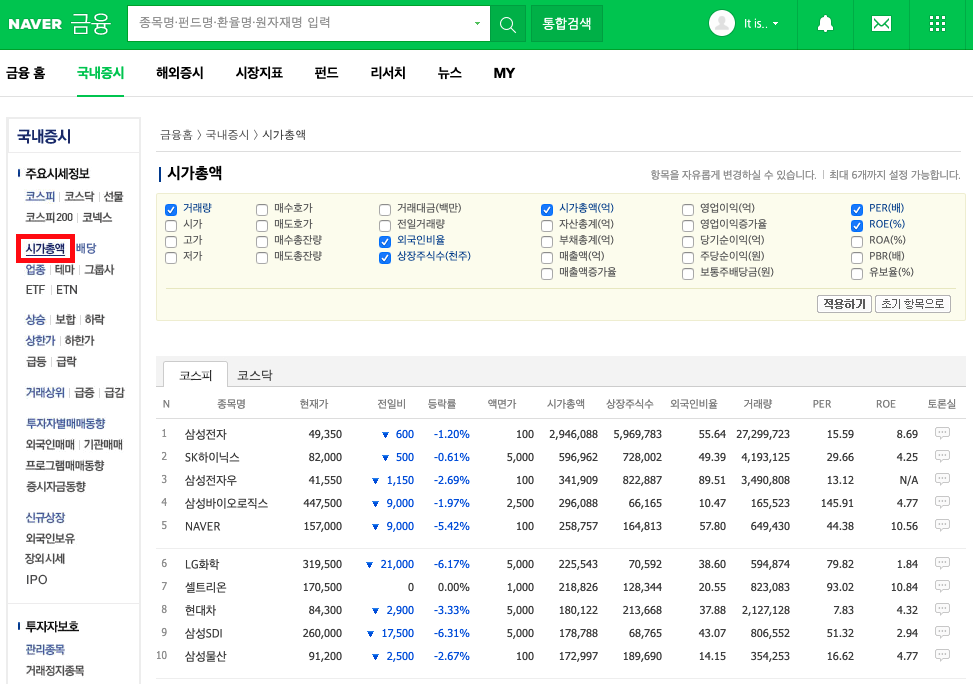Open the 'It is..' account dropdown
The width and height of the screenshot is (973, 684).
tap(761, 24)
